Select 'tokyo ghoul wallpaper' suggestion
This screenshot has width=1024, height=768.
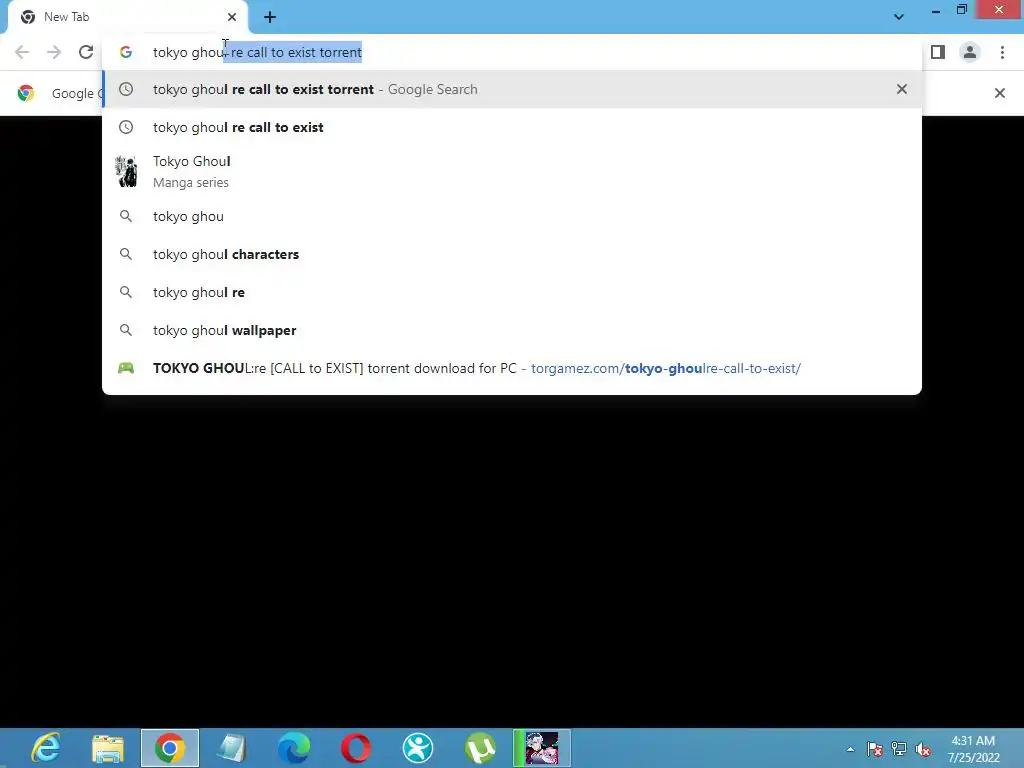[x=512, y=330]
